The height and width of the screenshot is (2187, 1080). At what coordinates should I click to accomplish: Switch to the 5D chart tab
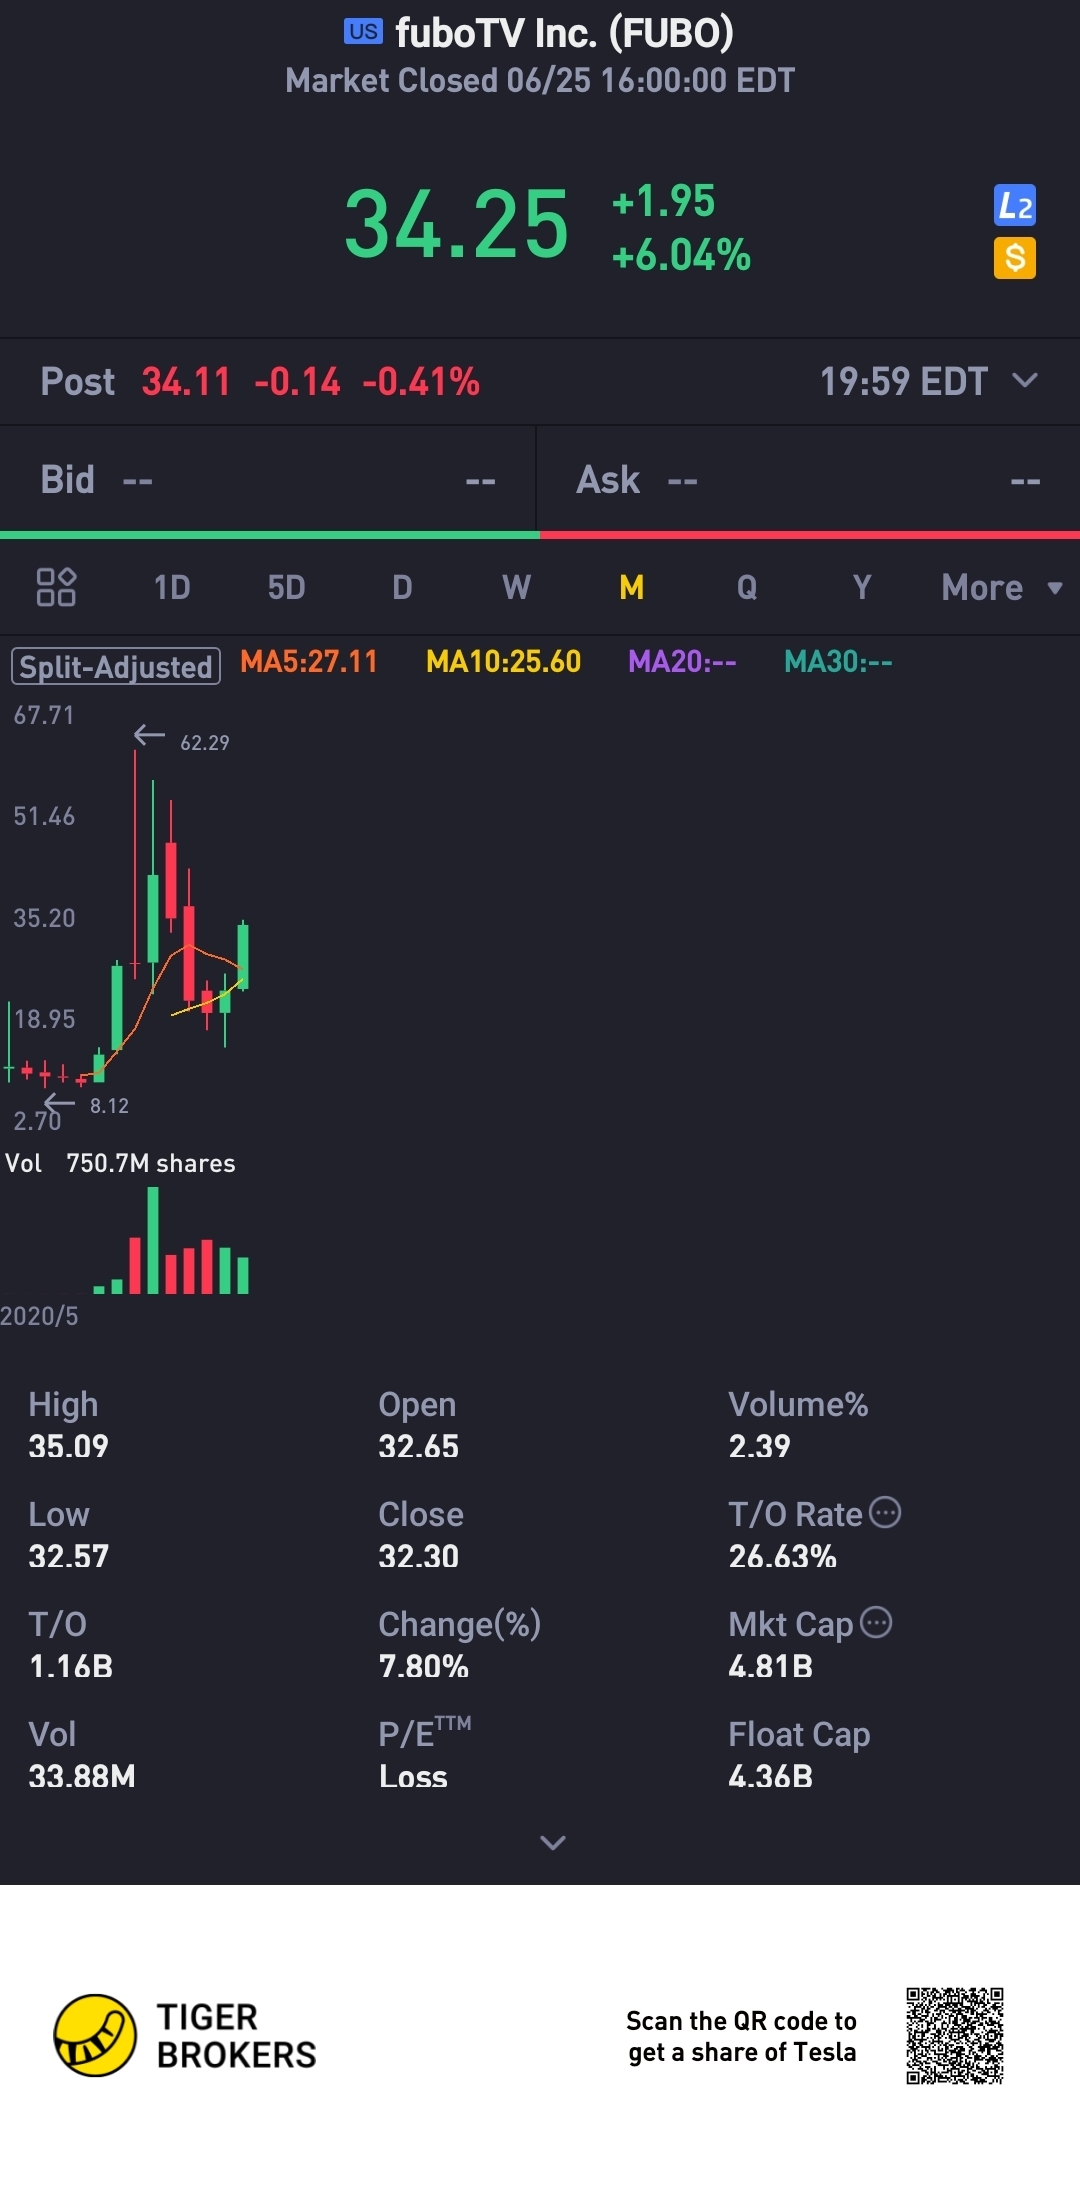click(x=286, y=587)
